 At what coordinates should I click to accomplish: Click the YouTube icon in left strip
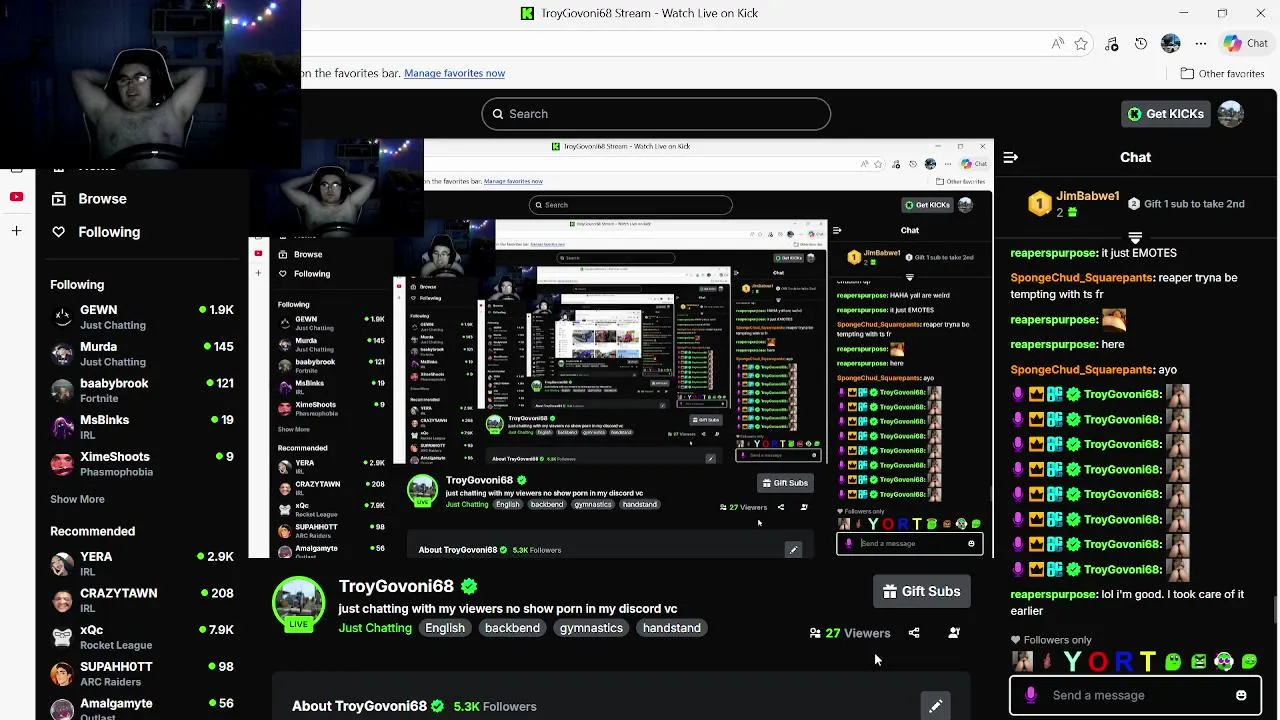pos(16,197)
